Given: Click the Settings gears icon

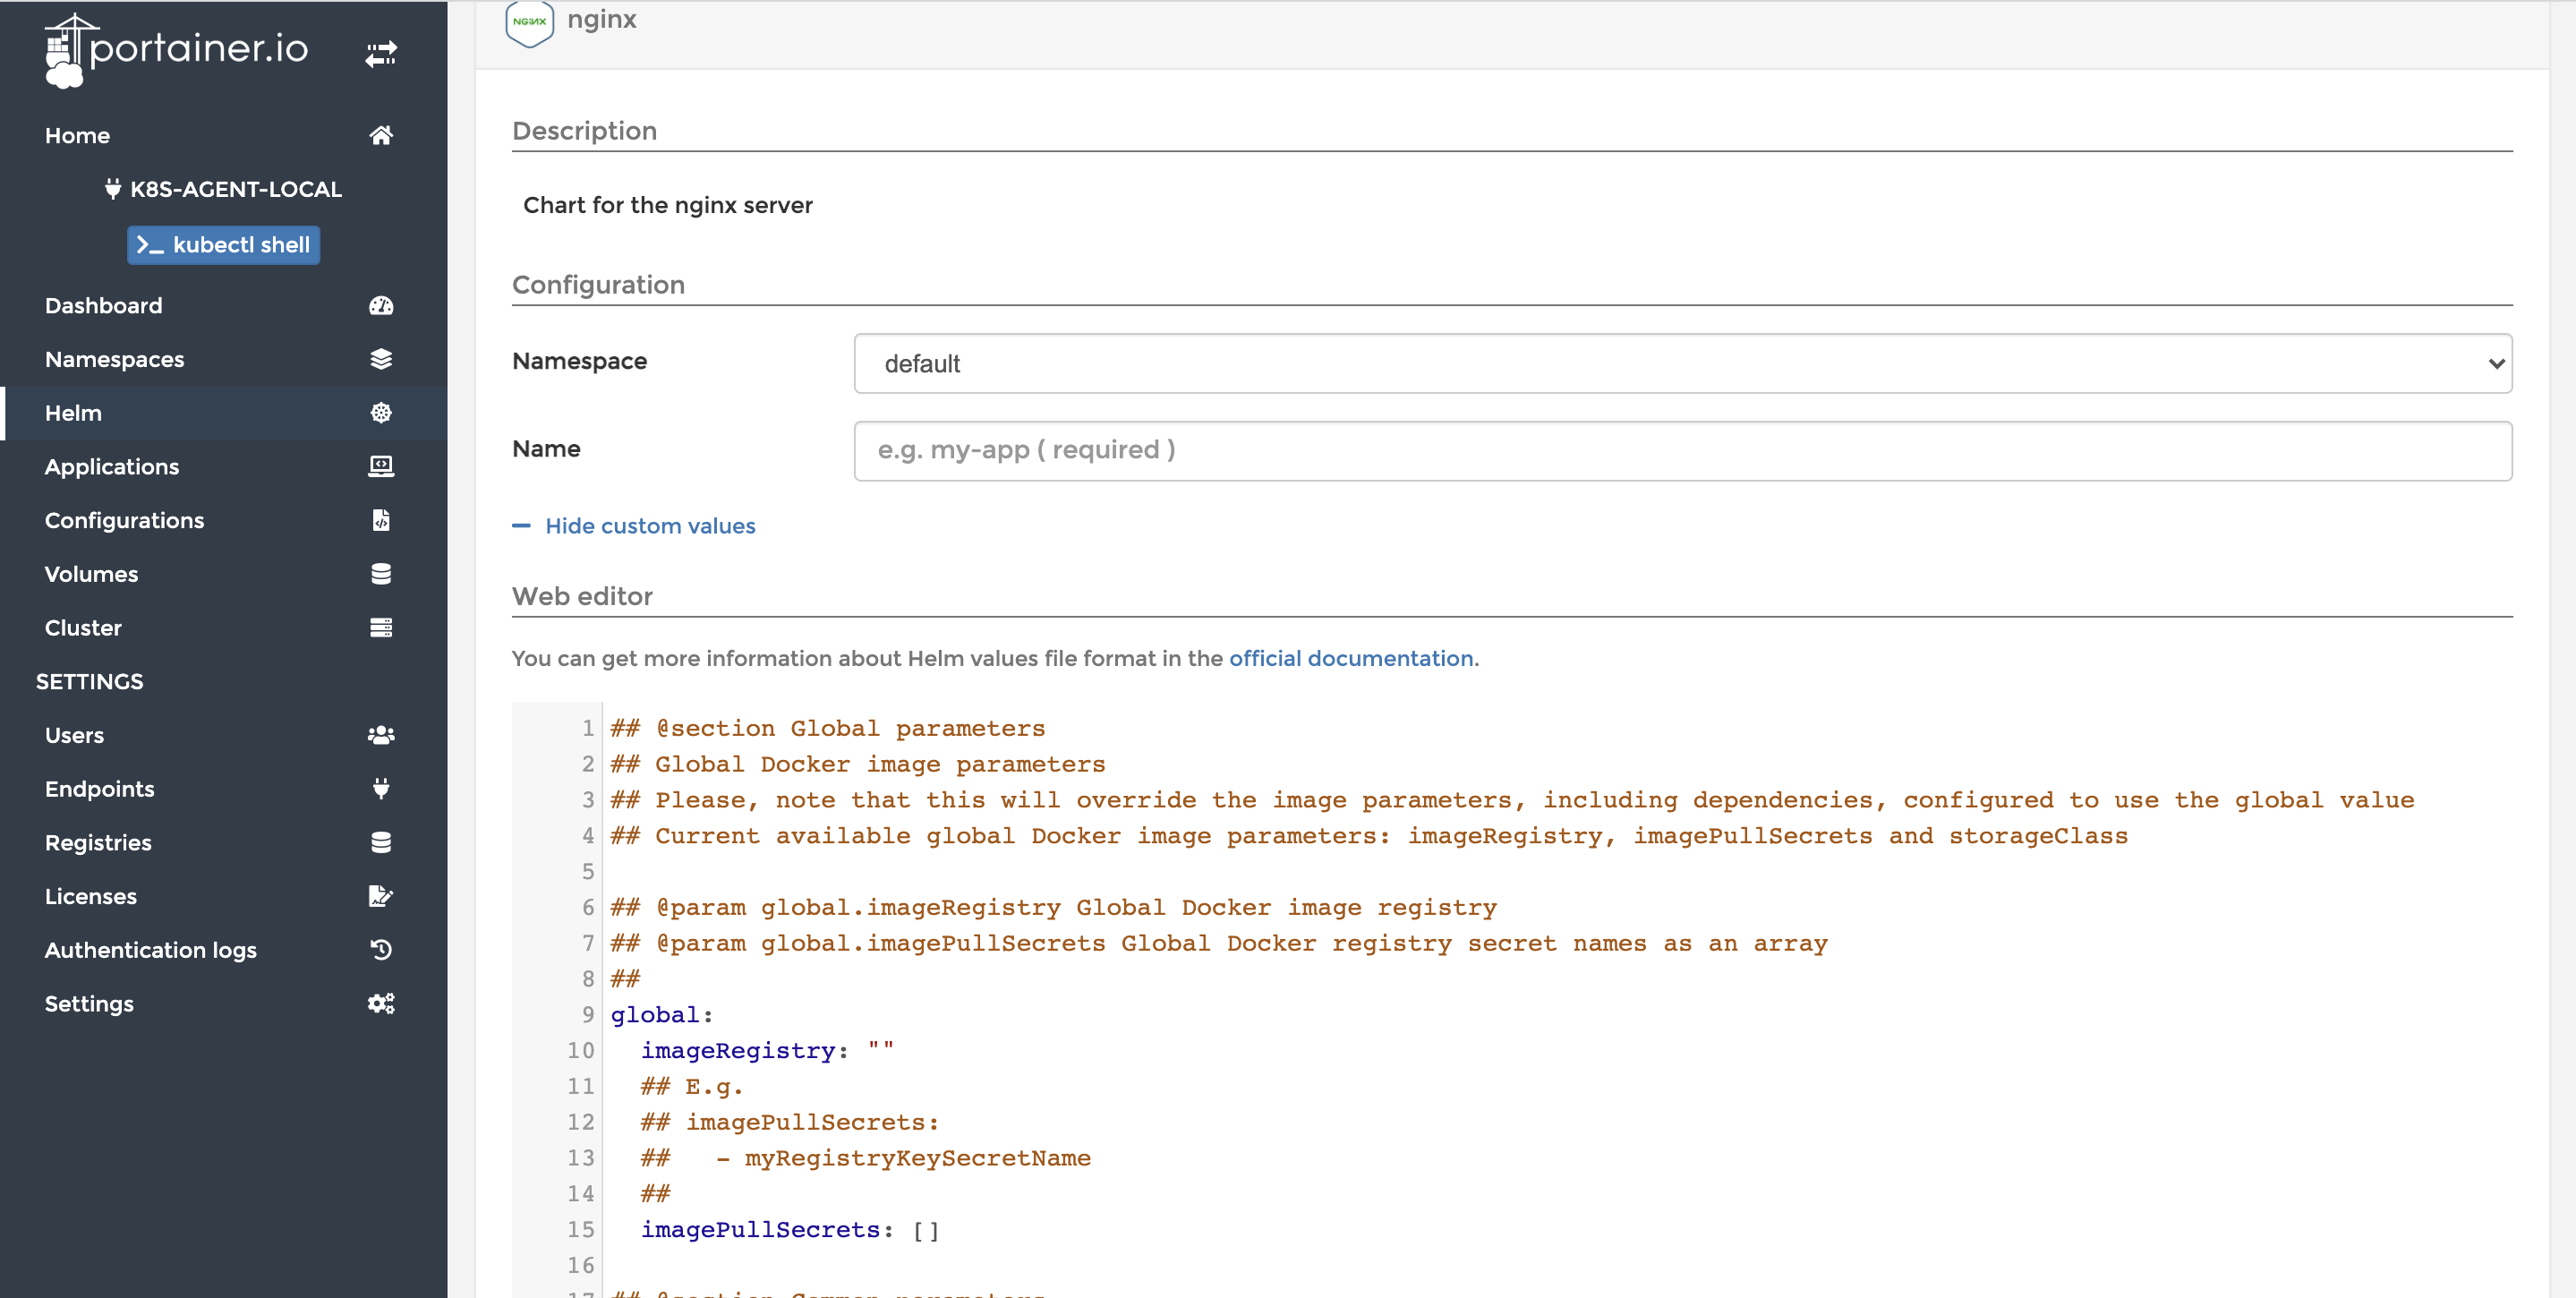Looking at the screenshot, I should (381, 1003).
